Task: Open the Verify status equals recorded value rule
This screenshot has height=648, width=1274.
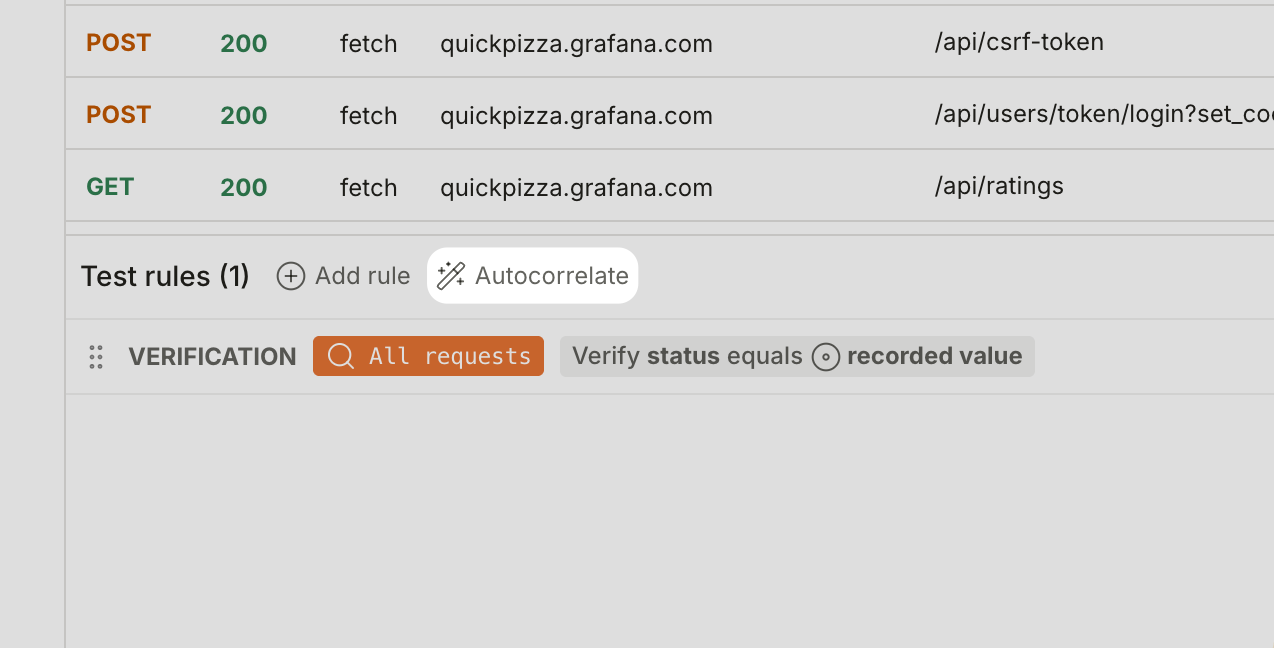Action: click(797, 356)
